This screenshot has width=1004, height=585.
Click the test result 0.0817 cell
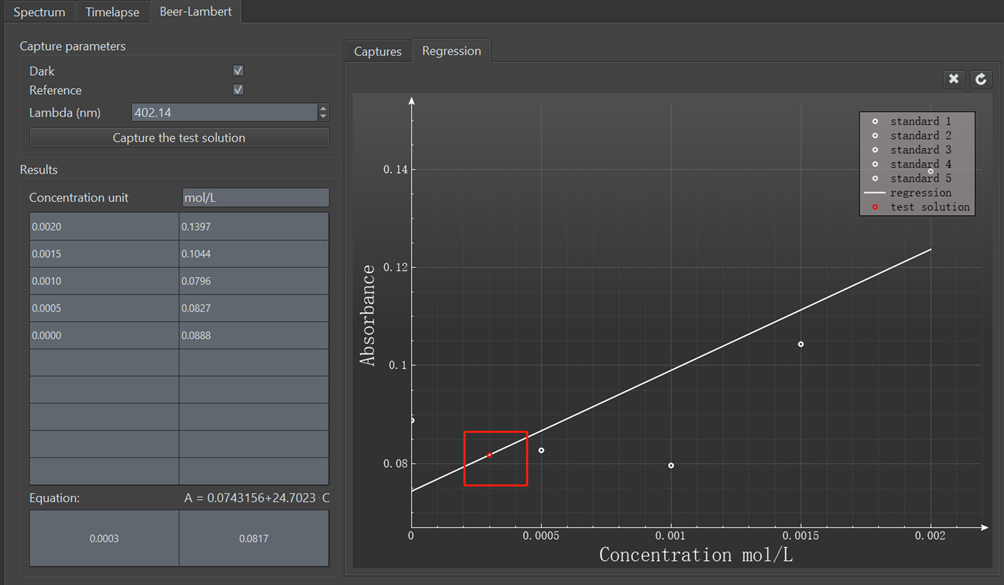(x=254, y=538)
